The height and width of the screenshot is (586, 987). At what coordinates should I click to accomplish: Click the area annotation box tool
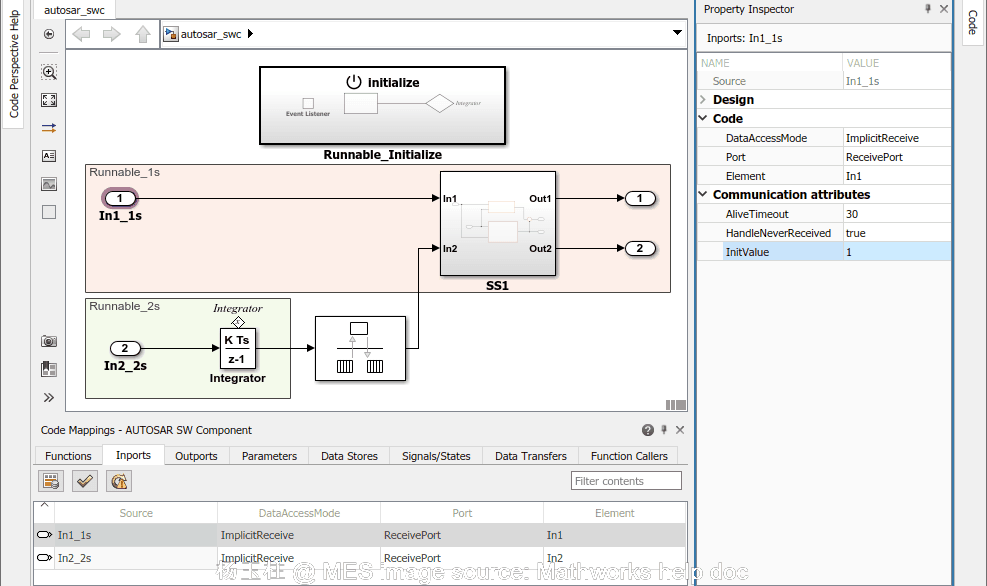click(x=48, y=211)
